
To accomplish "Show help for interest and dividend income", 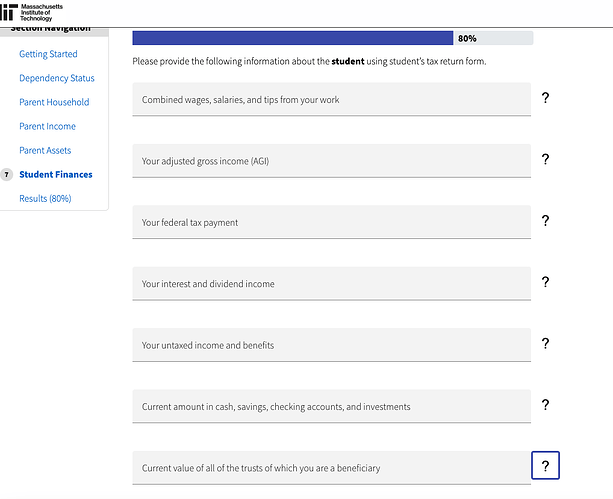I will click(x=545, y=282).
